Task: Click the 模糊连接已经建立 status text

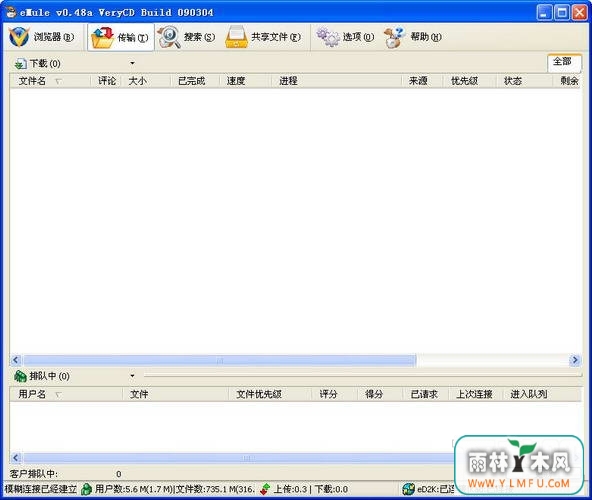Action: (x=41, y=489)
